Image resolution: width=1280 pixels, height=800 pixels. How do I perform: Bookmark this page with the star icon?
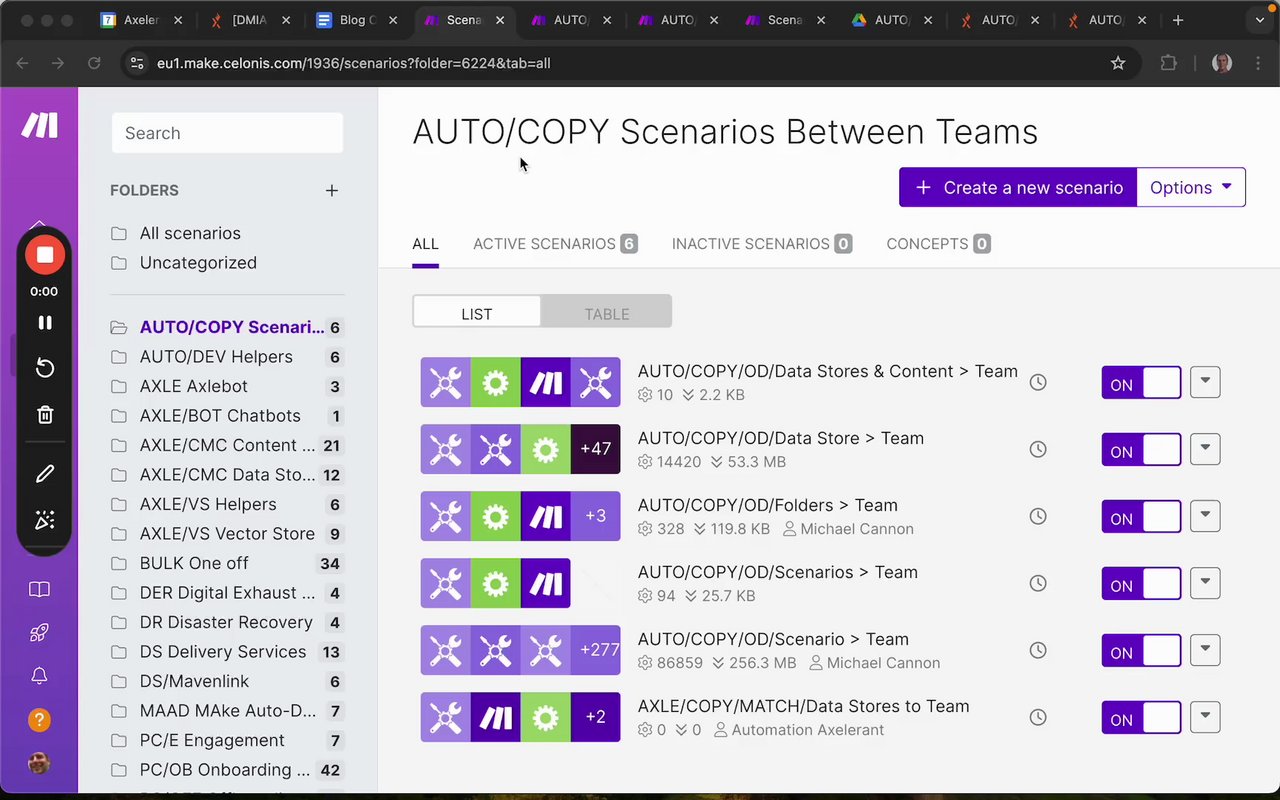tap(1118, 63)
